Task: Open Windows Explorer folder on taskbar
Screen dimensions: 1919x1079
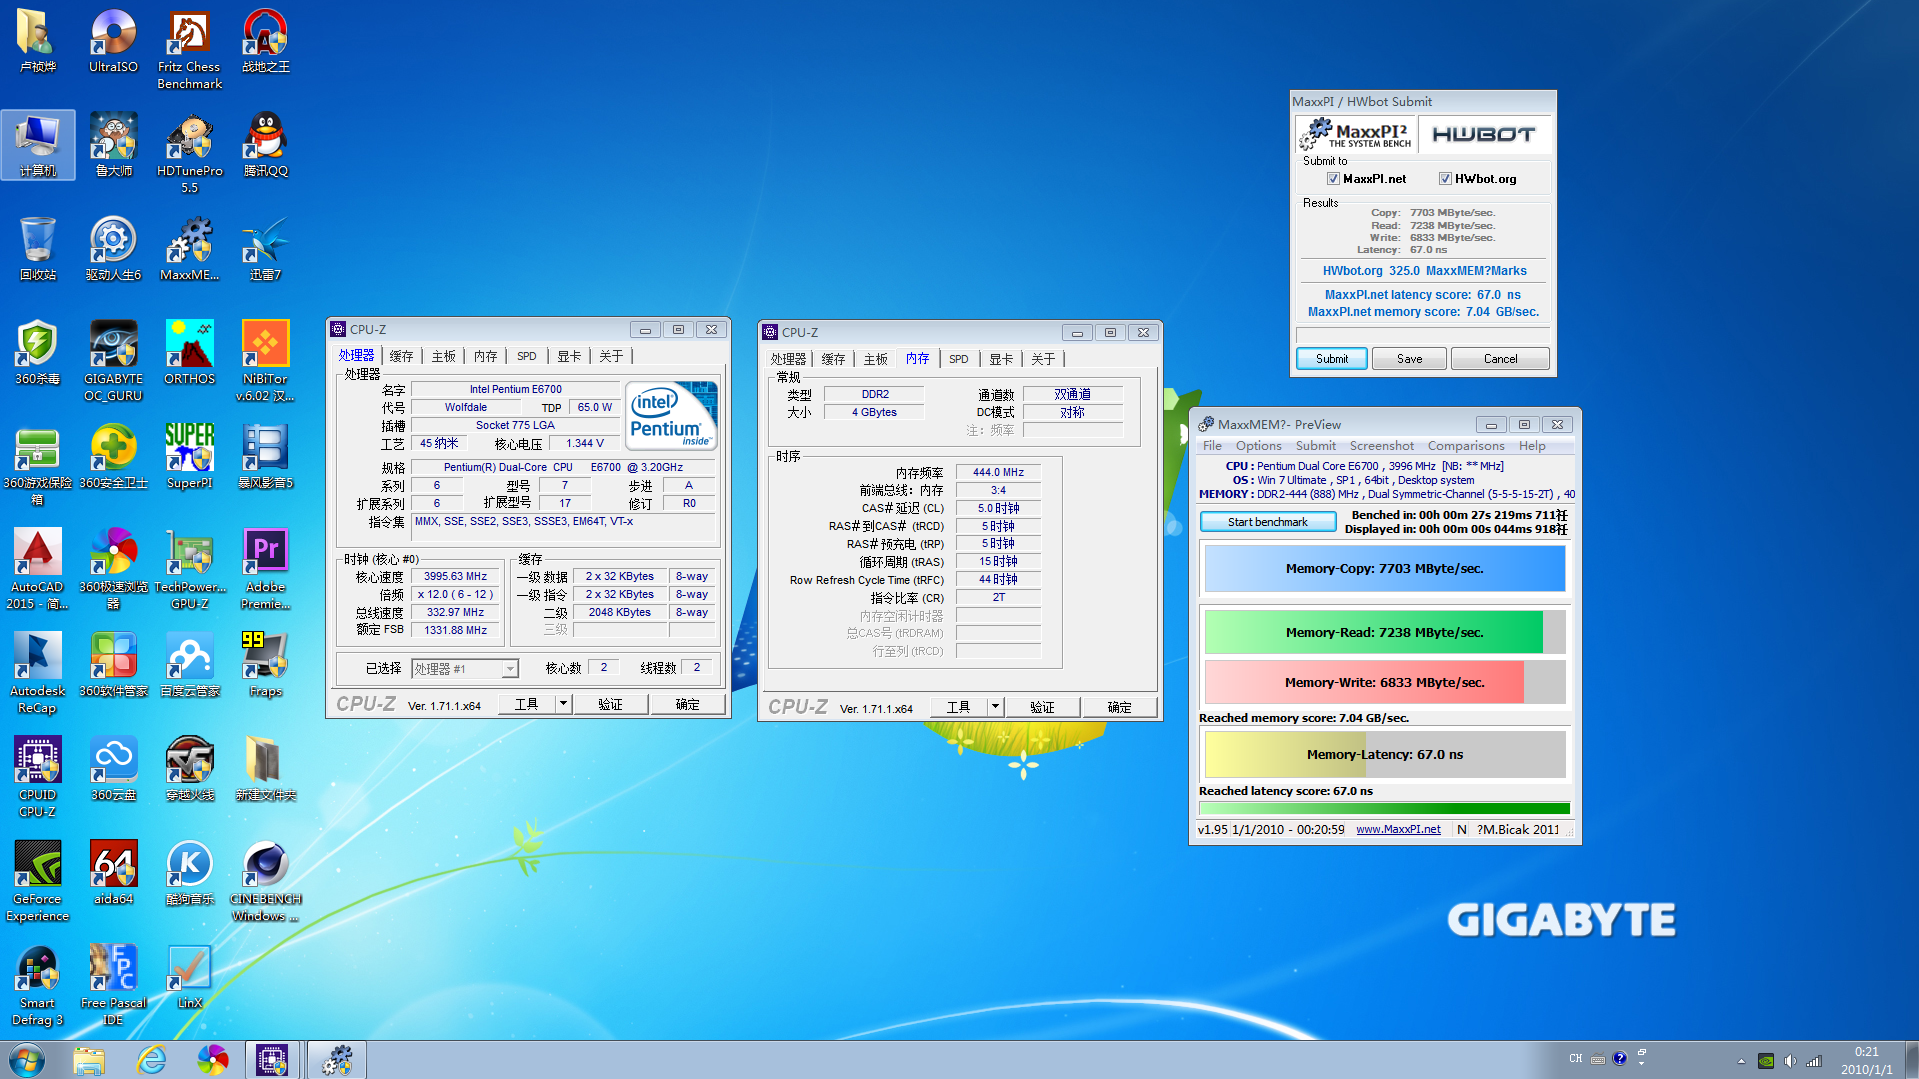Action: click(x=88, y=1060)
